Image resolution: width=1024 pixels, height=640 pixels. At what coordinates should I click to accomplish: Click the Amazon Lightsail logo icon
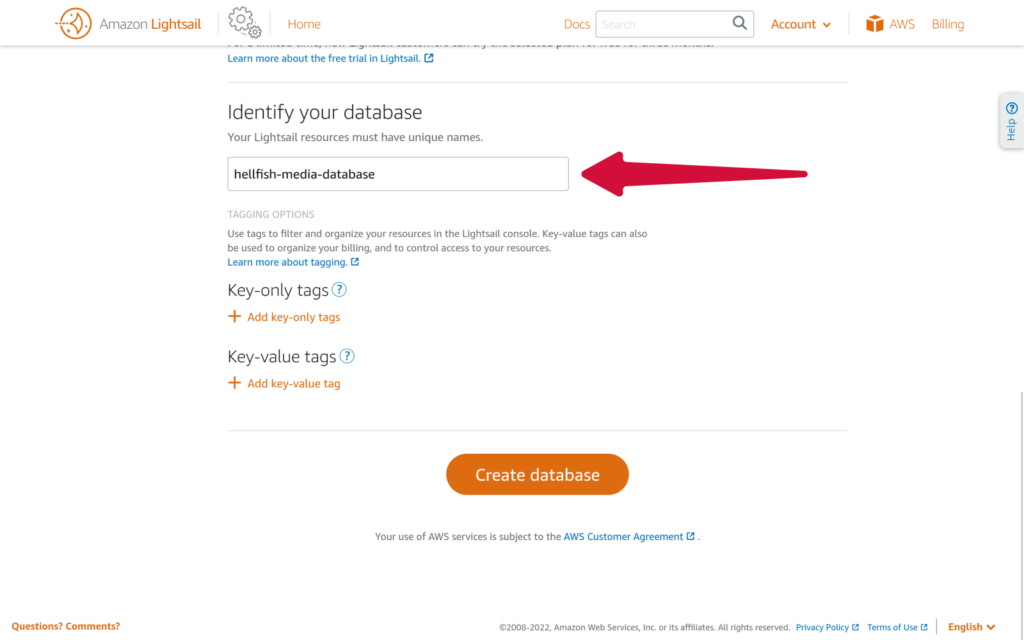[x=74, y=24]
